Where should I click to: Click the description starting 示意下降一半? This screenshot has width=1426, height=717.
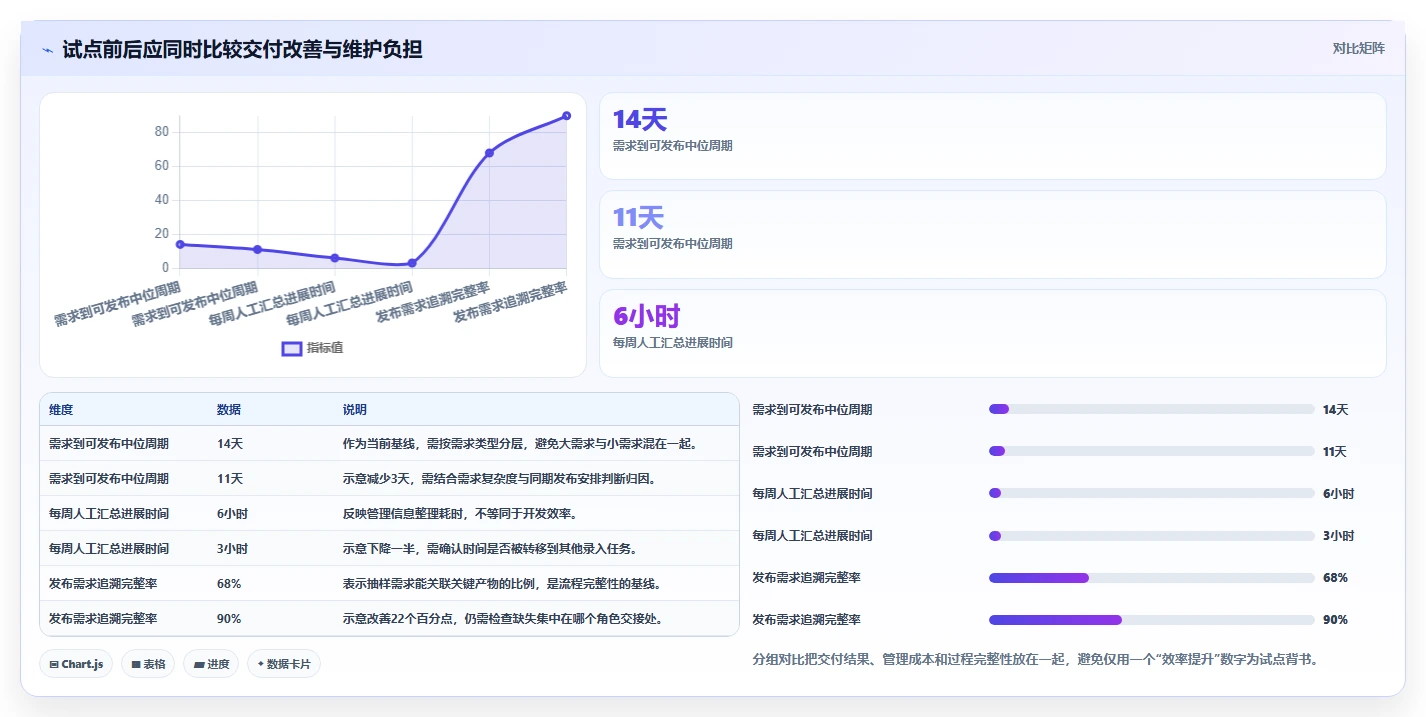coord(490,549)
